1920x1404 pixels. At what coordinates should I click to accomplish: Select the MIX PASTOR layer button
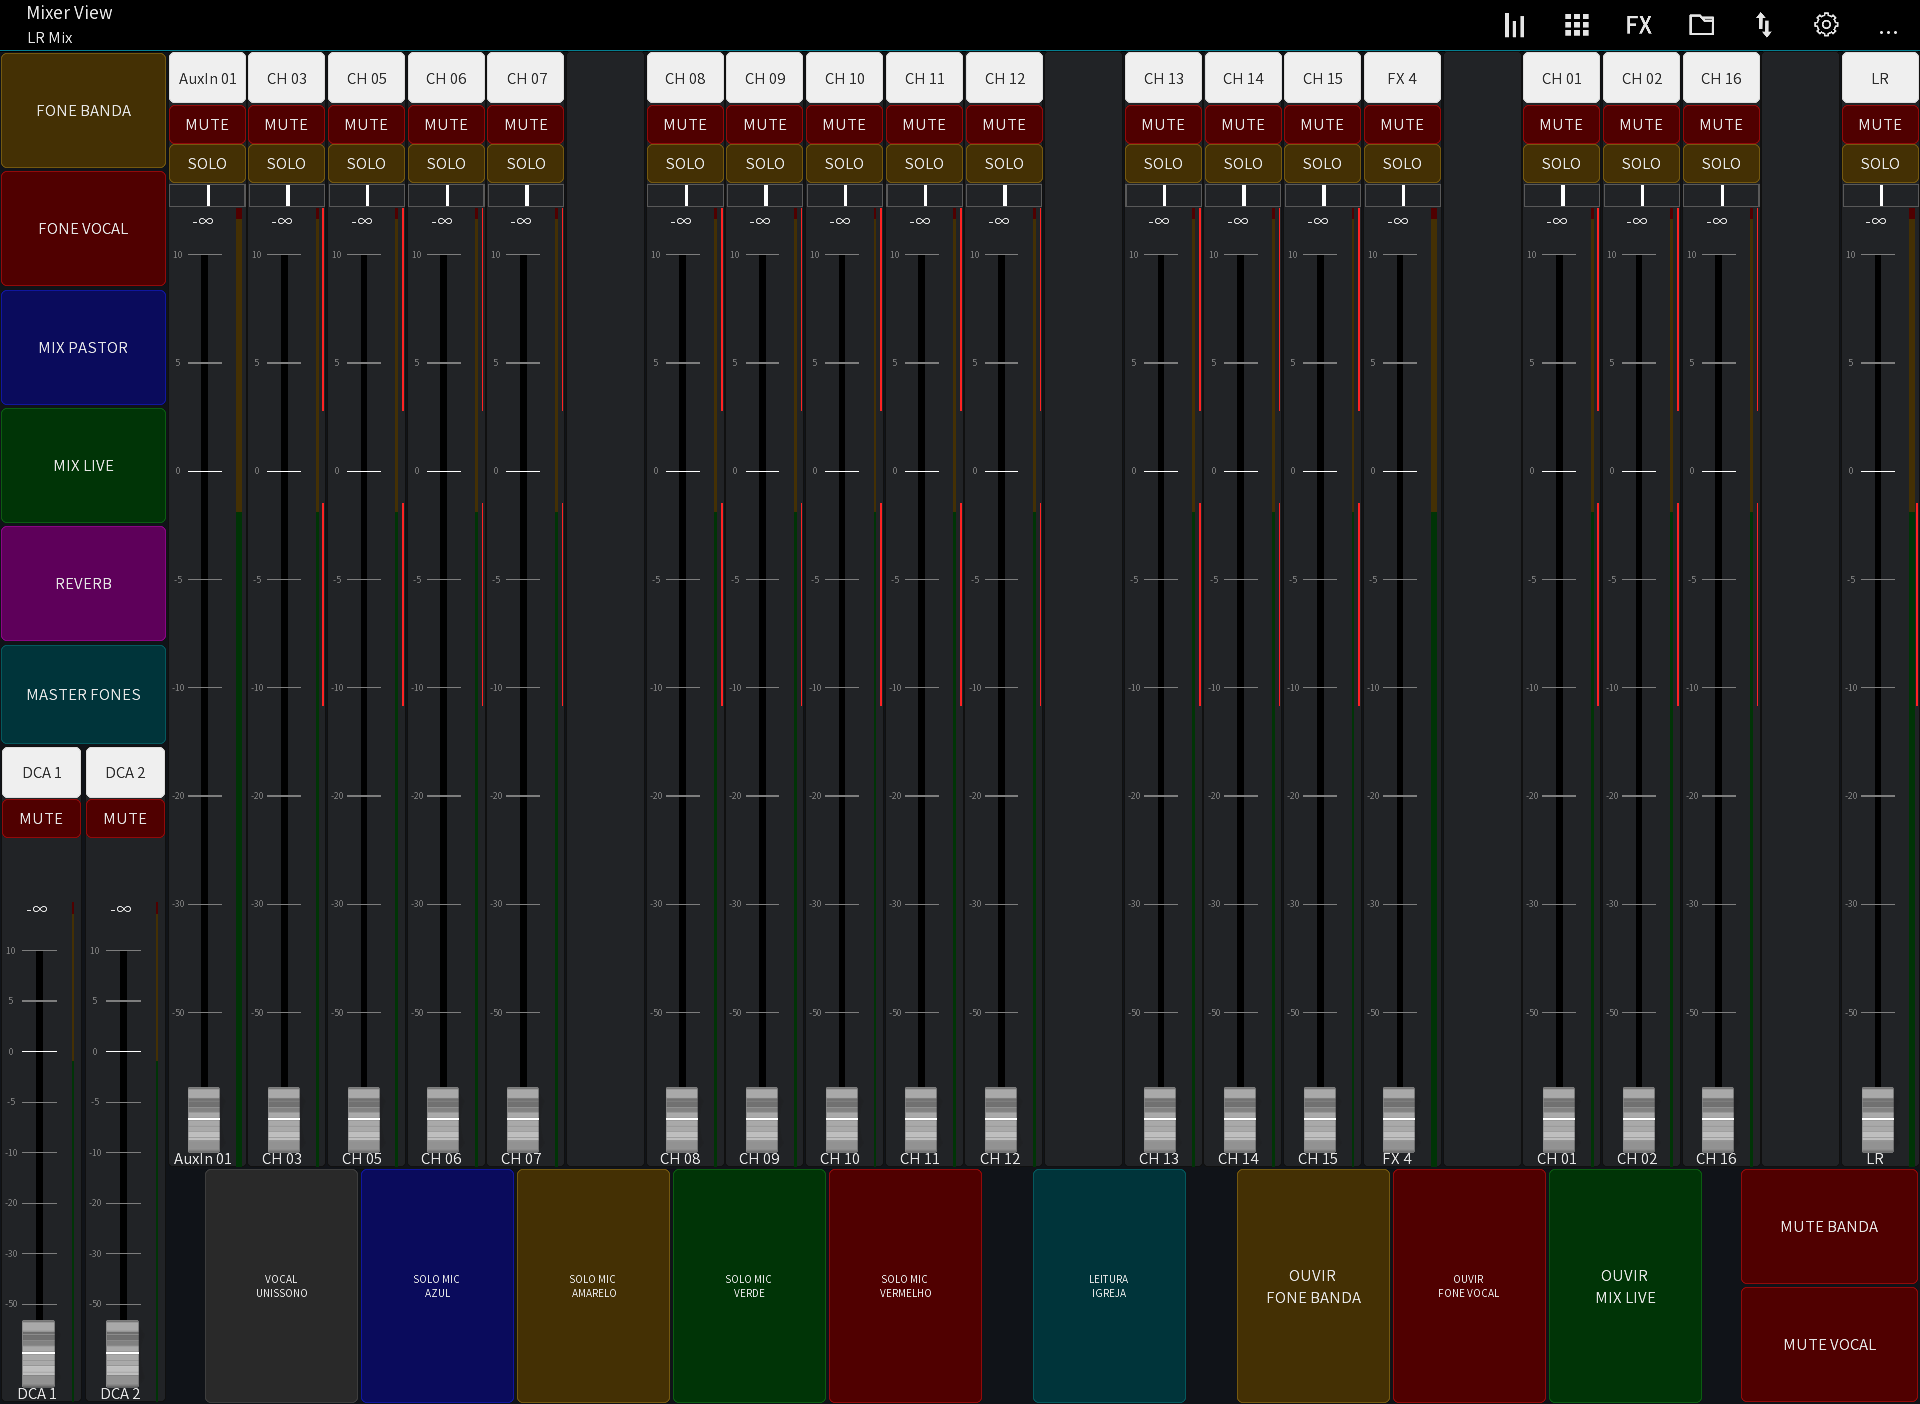tap(83, 347)
